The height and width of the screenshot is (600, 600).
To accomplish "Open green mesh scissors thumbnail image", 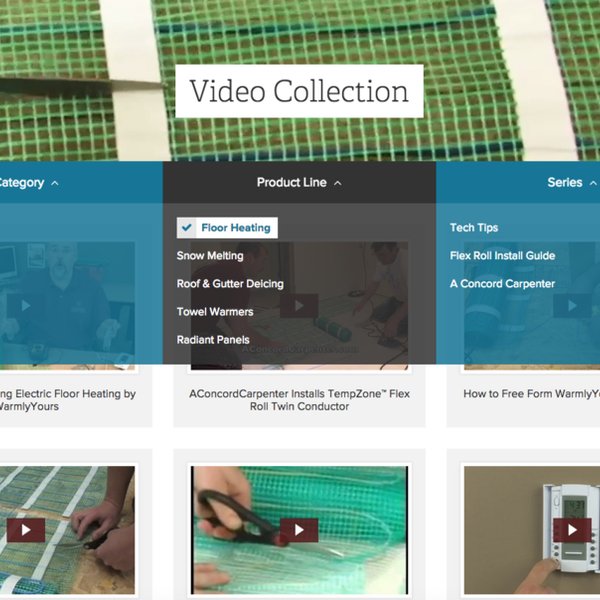I will (299, 530).
